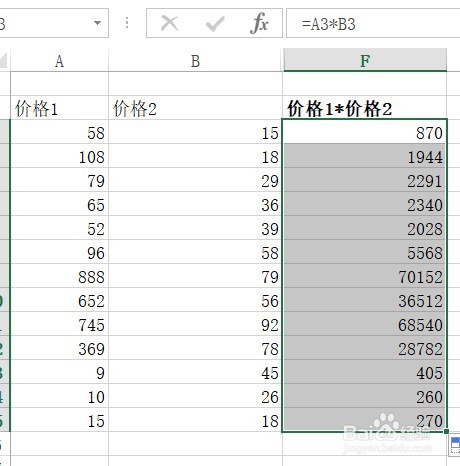Click the formula bar expand dots handle
This screenshot has height=466, width=460.
127,23
